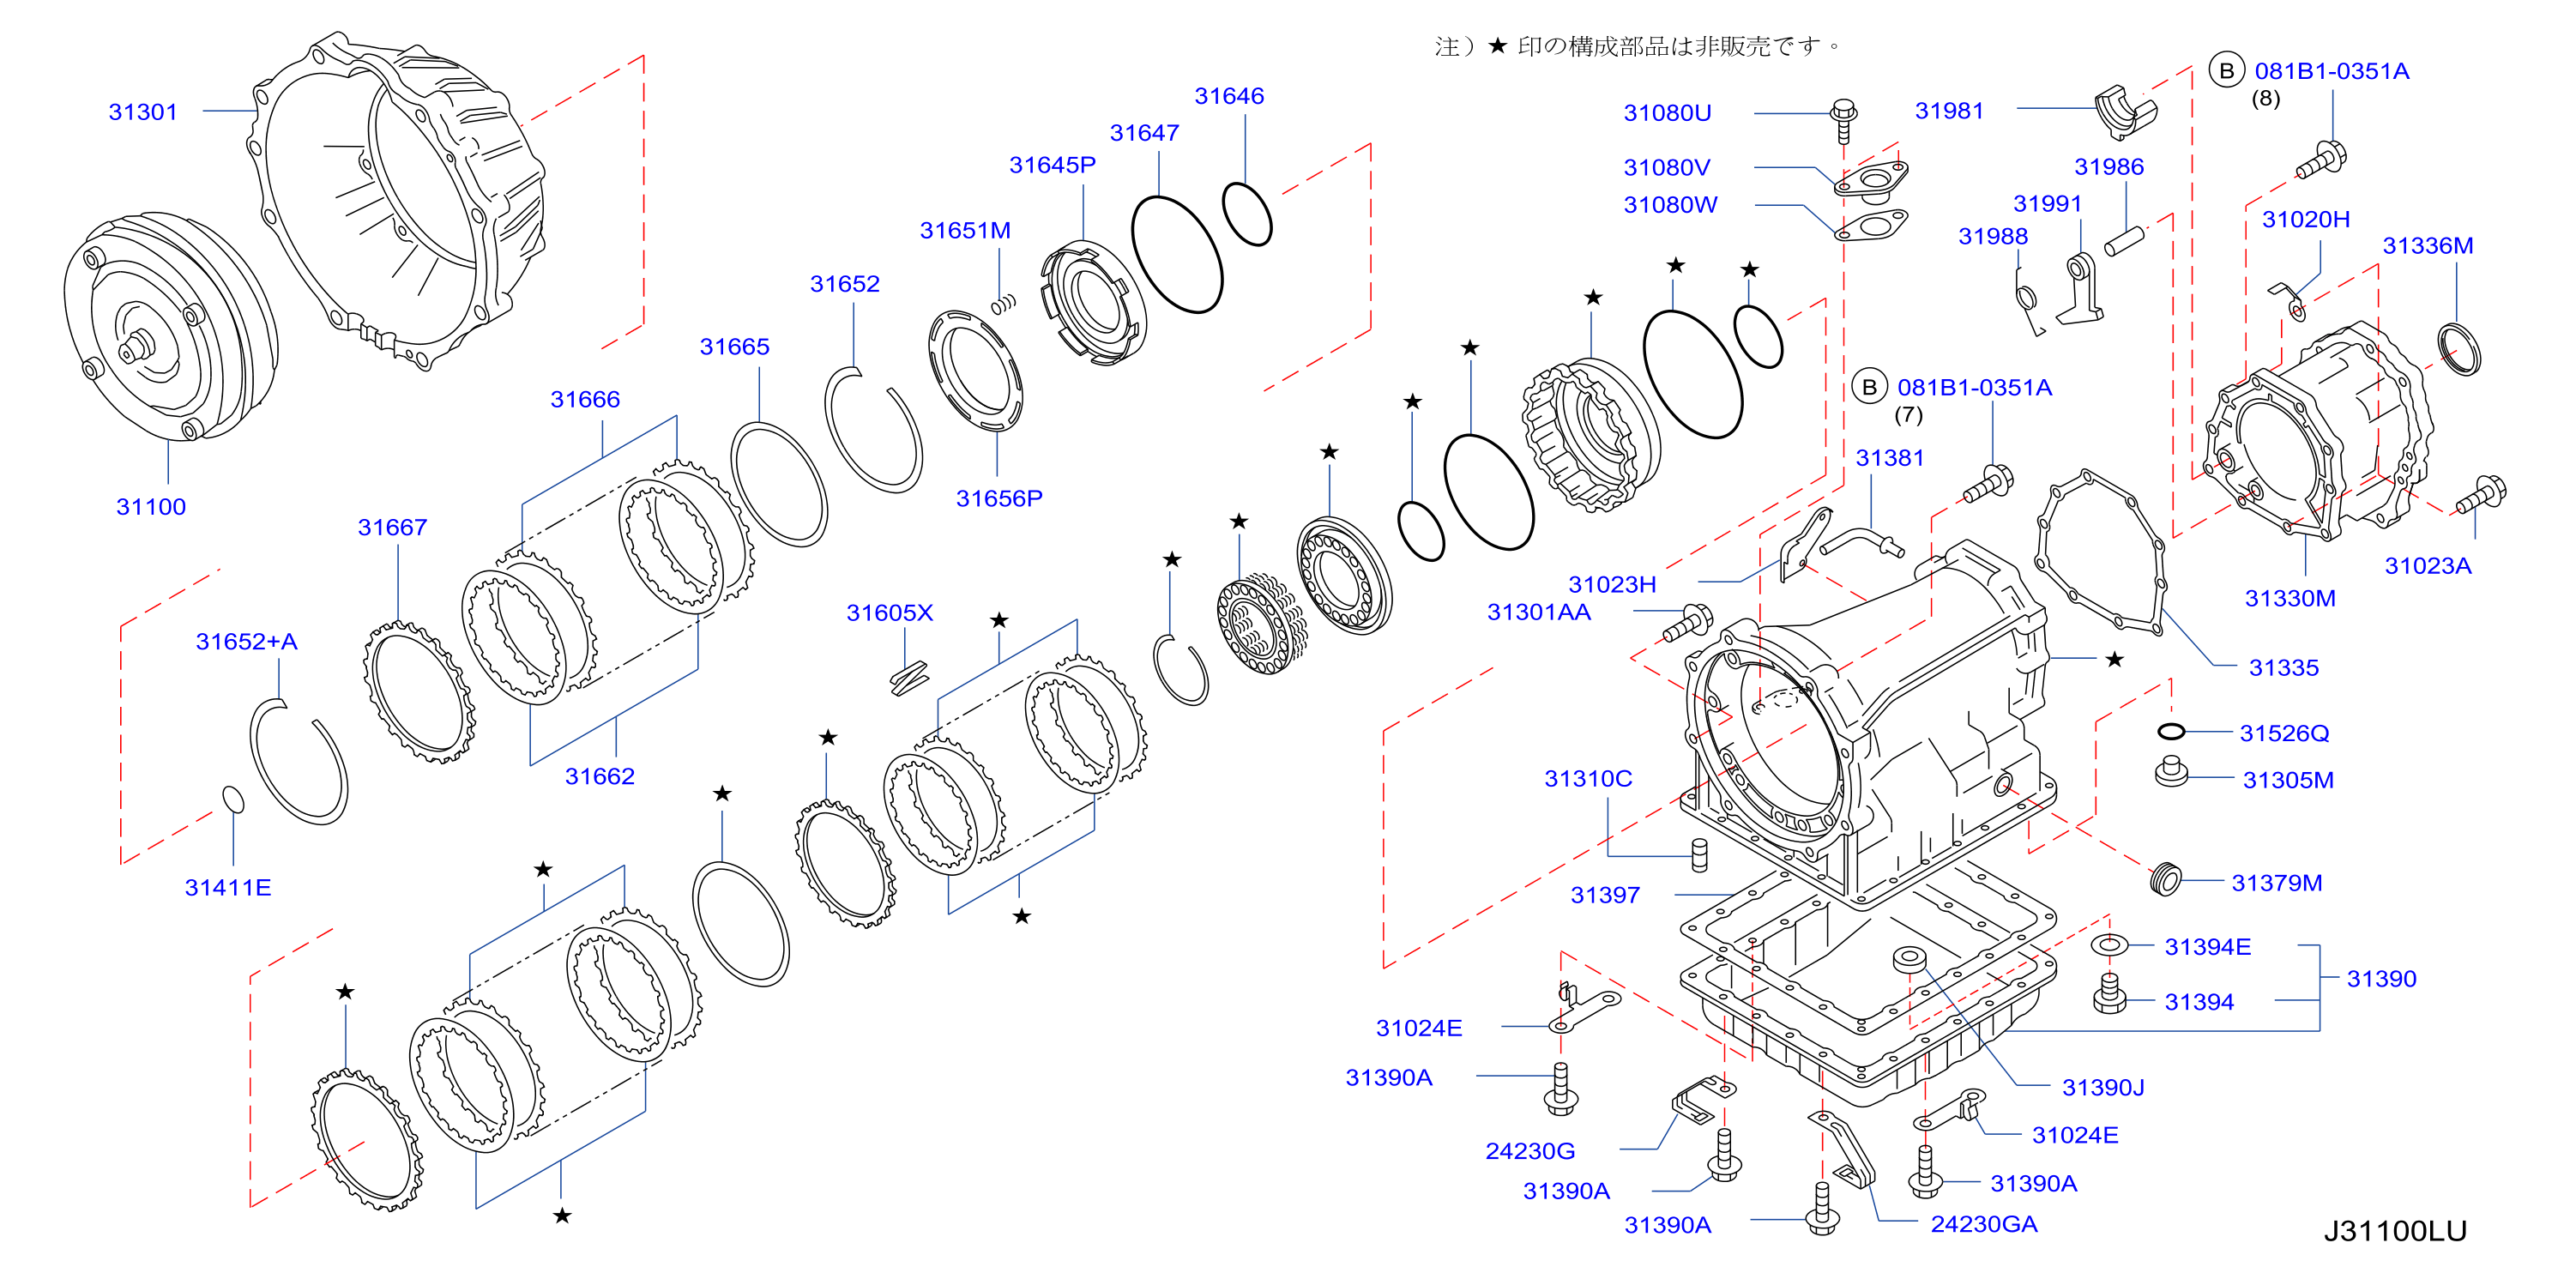Screen dimensions: 2576x1273
Task: Click the torque converter drawing
Action: coord(170,326)
